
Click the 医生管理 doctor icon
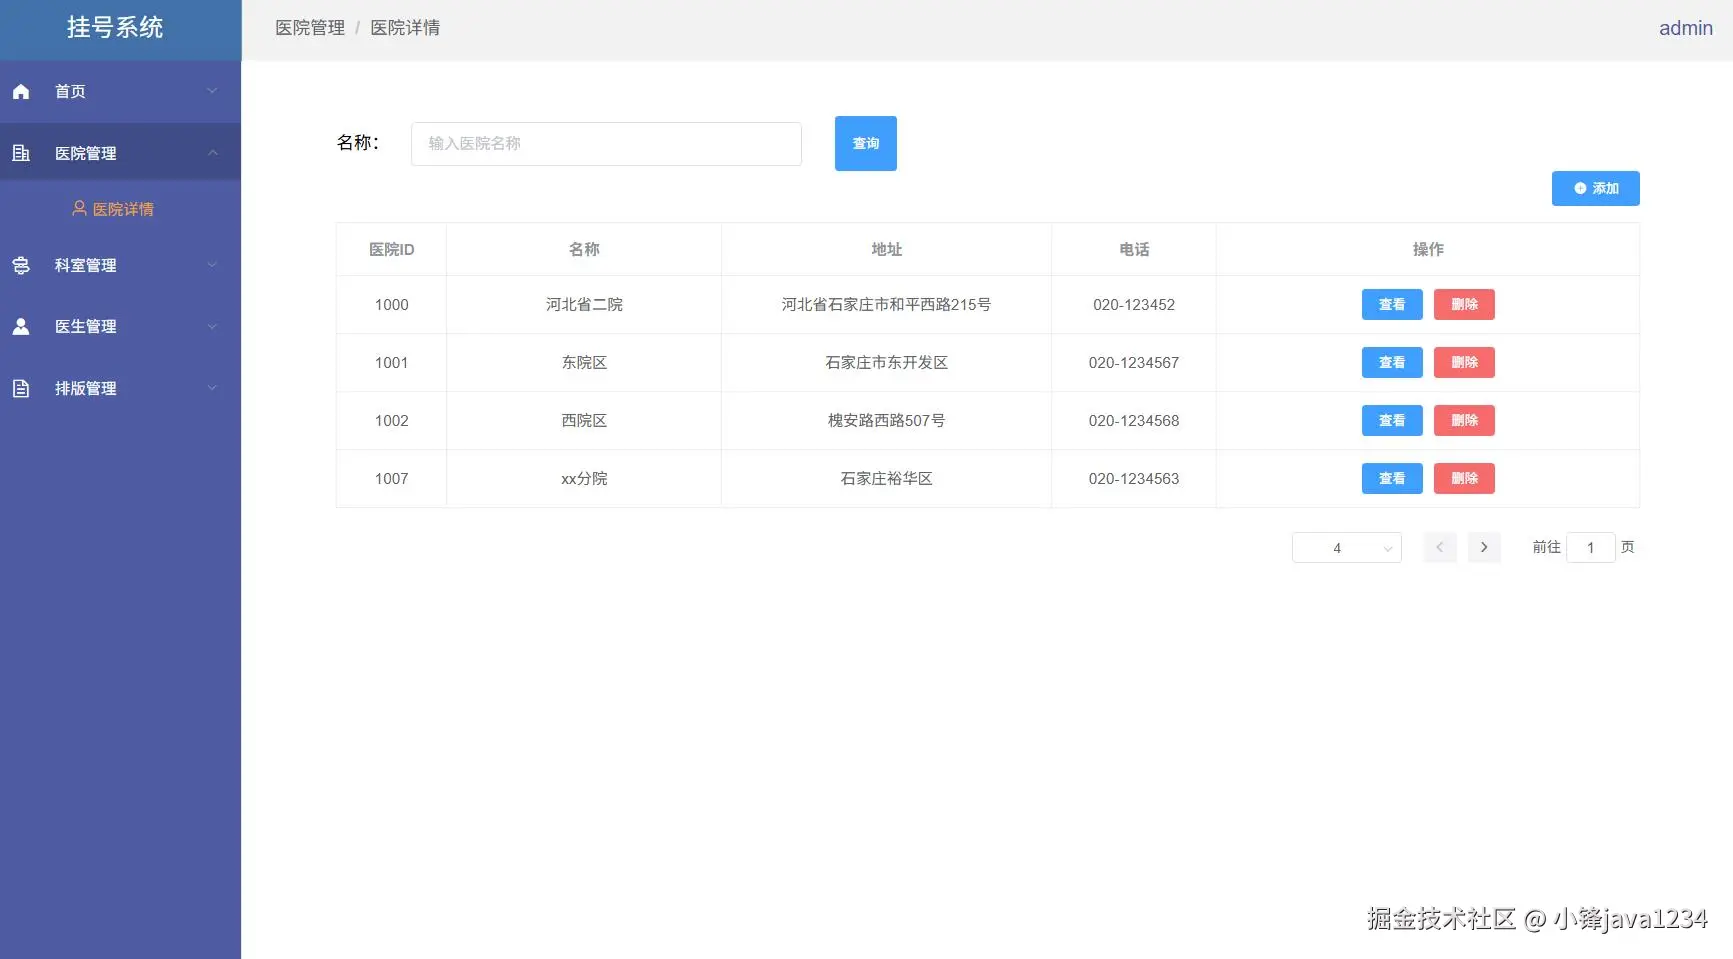(x=21, y=327)
